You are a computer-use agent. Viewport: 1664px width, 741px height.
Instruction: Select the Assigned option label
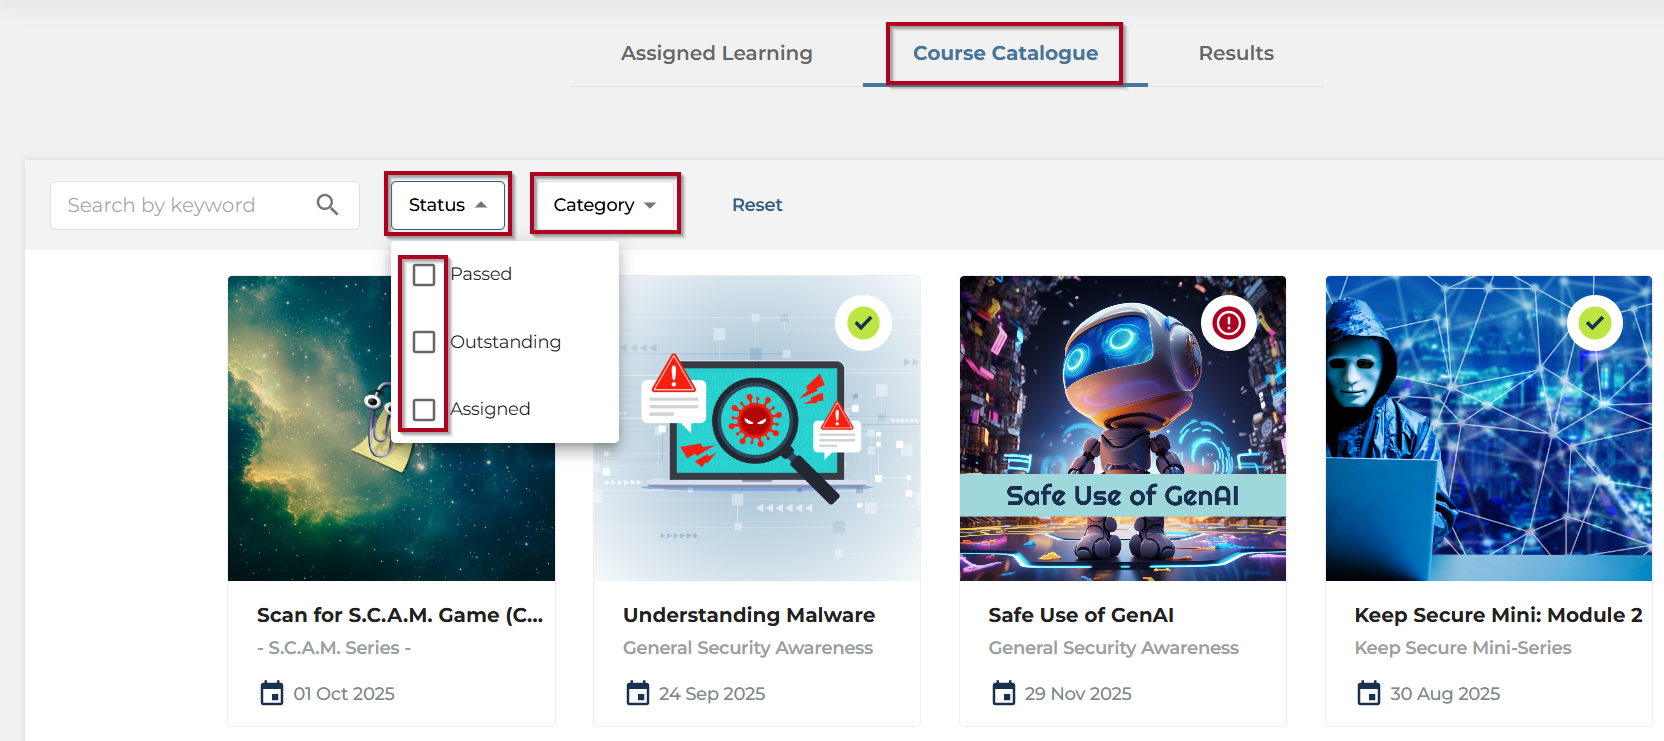pos(490,409)
